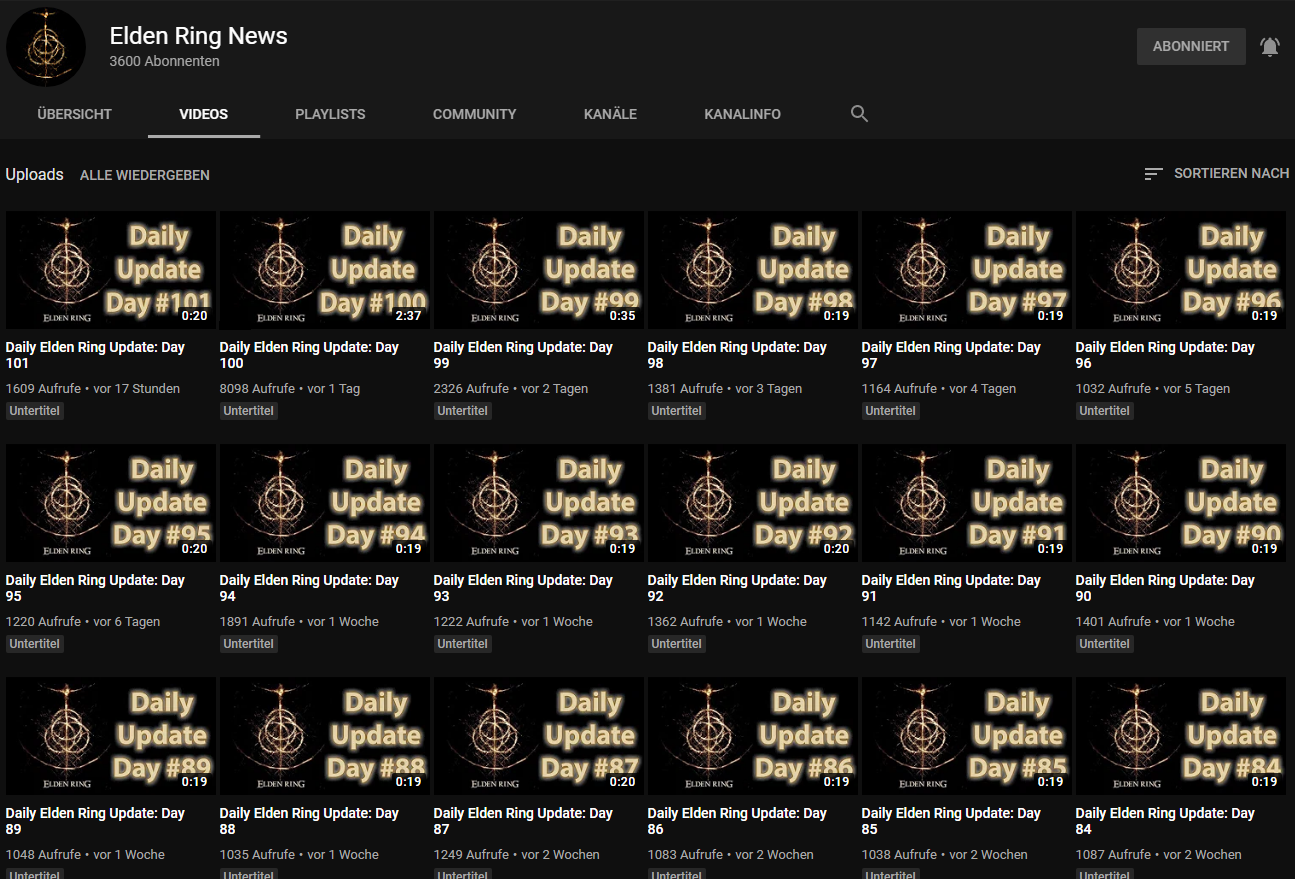Open title link 'Daily Elden Ring Update: Day 92'
1295x879 pixels.
pos(738,588)
